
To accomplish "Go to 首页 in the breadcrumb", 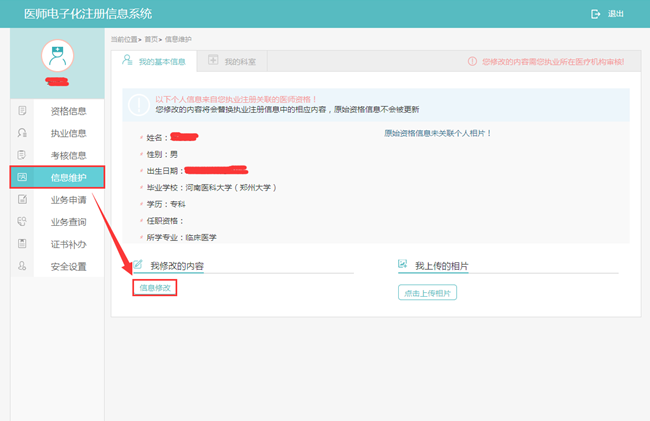I will coord(151,39).
